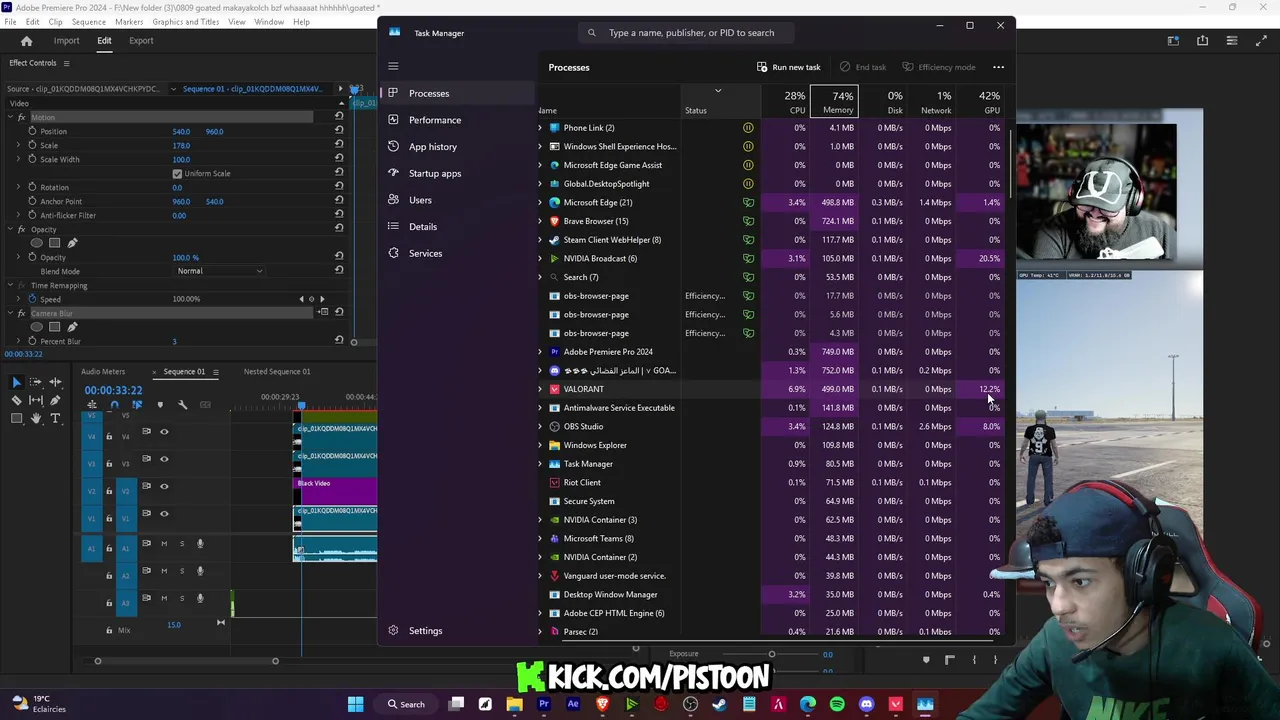Click the Windows Start button
1280x720 pixels.
(355, 704)
